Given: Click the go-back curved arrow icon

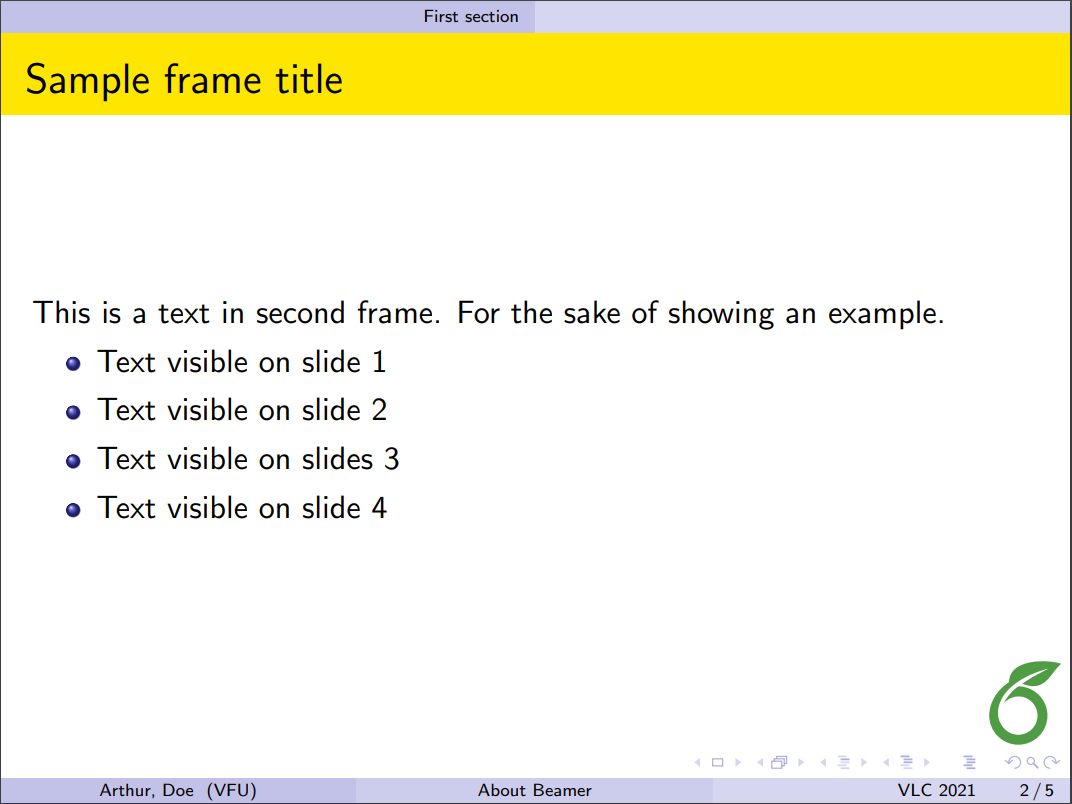Looking at the screenshot, I should (x=1012, y=763).
